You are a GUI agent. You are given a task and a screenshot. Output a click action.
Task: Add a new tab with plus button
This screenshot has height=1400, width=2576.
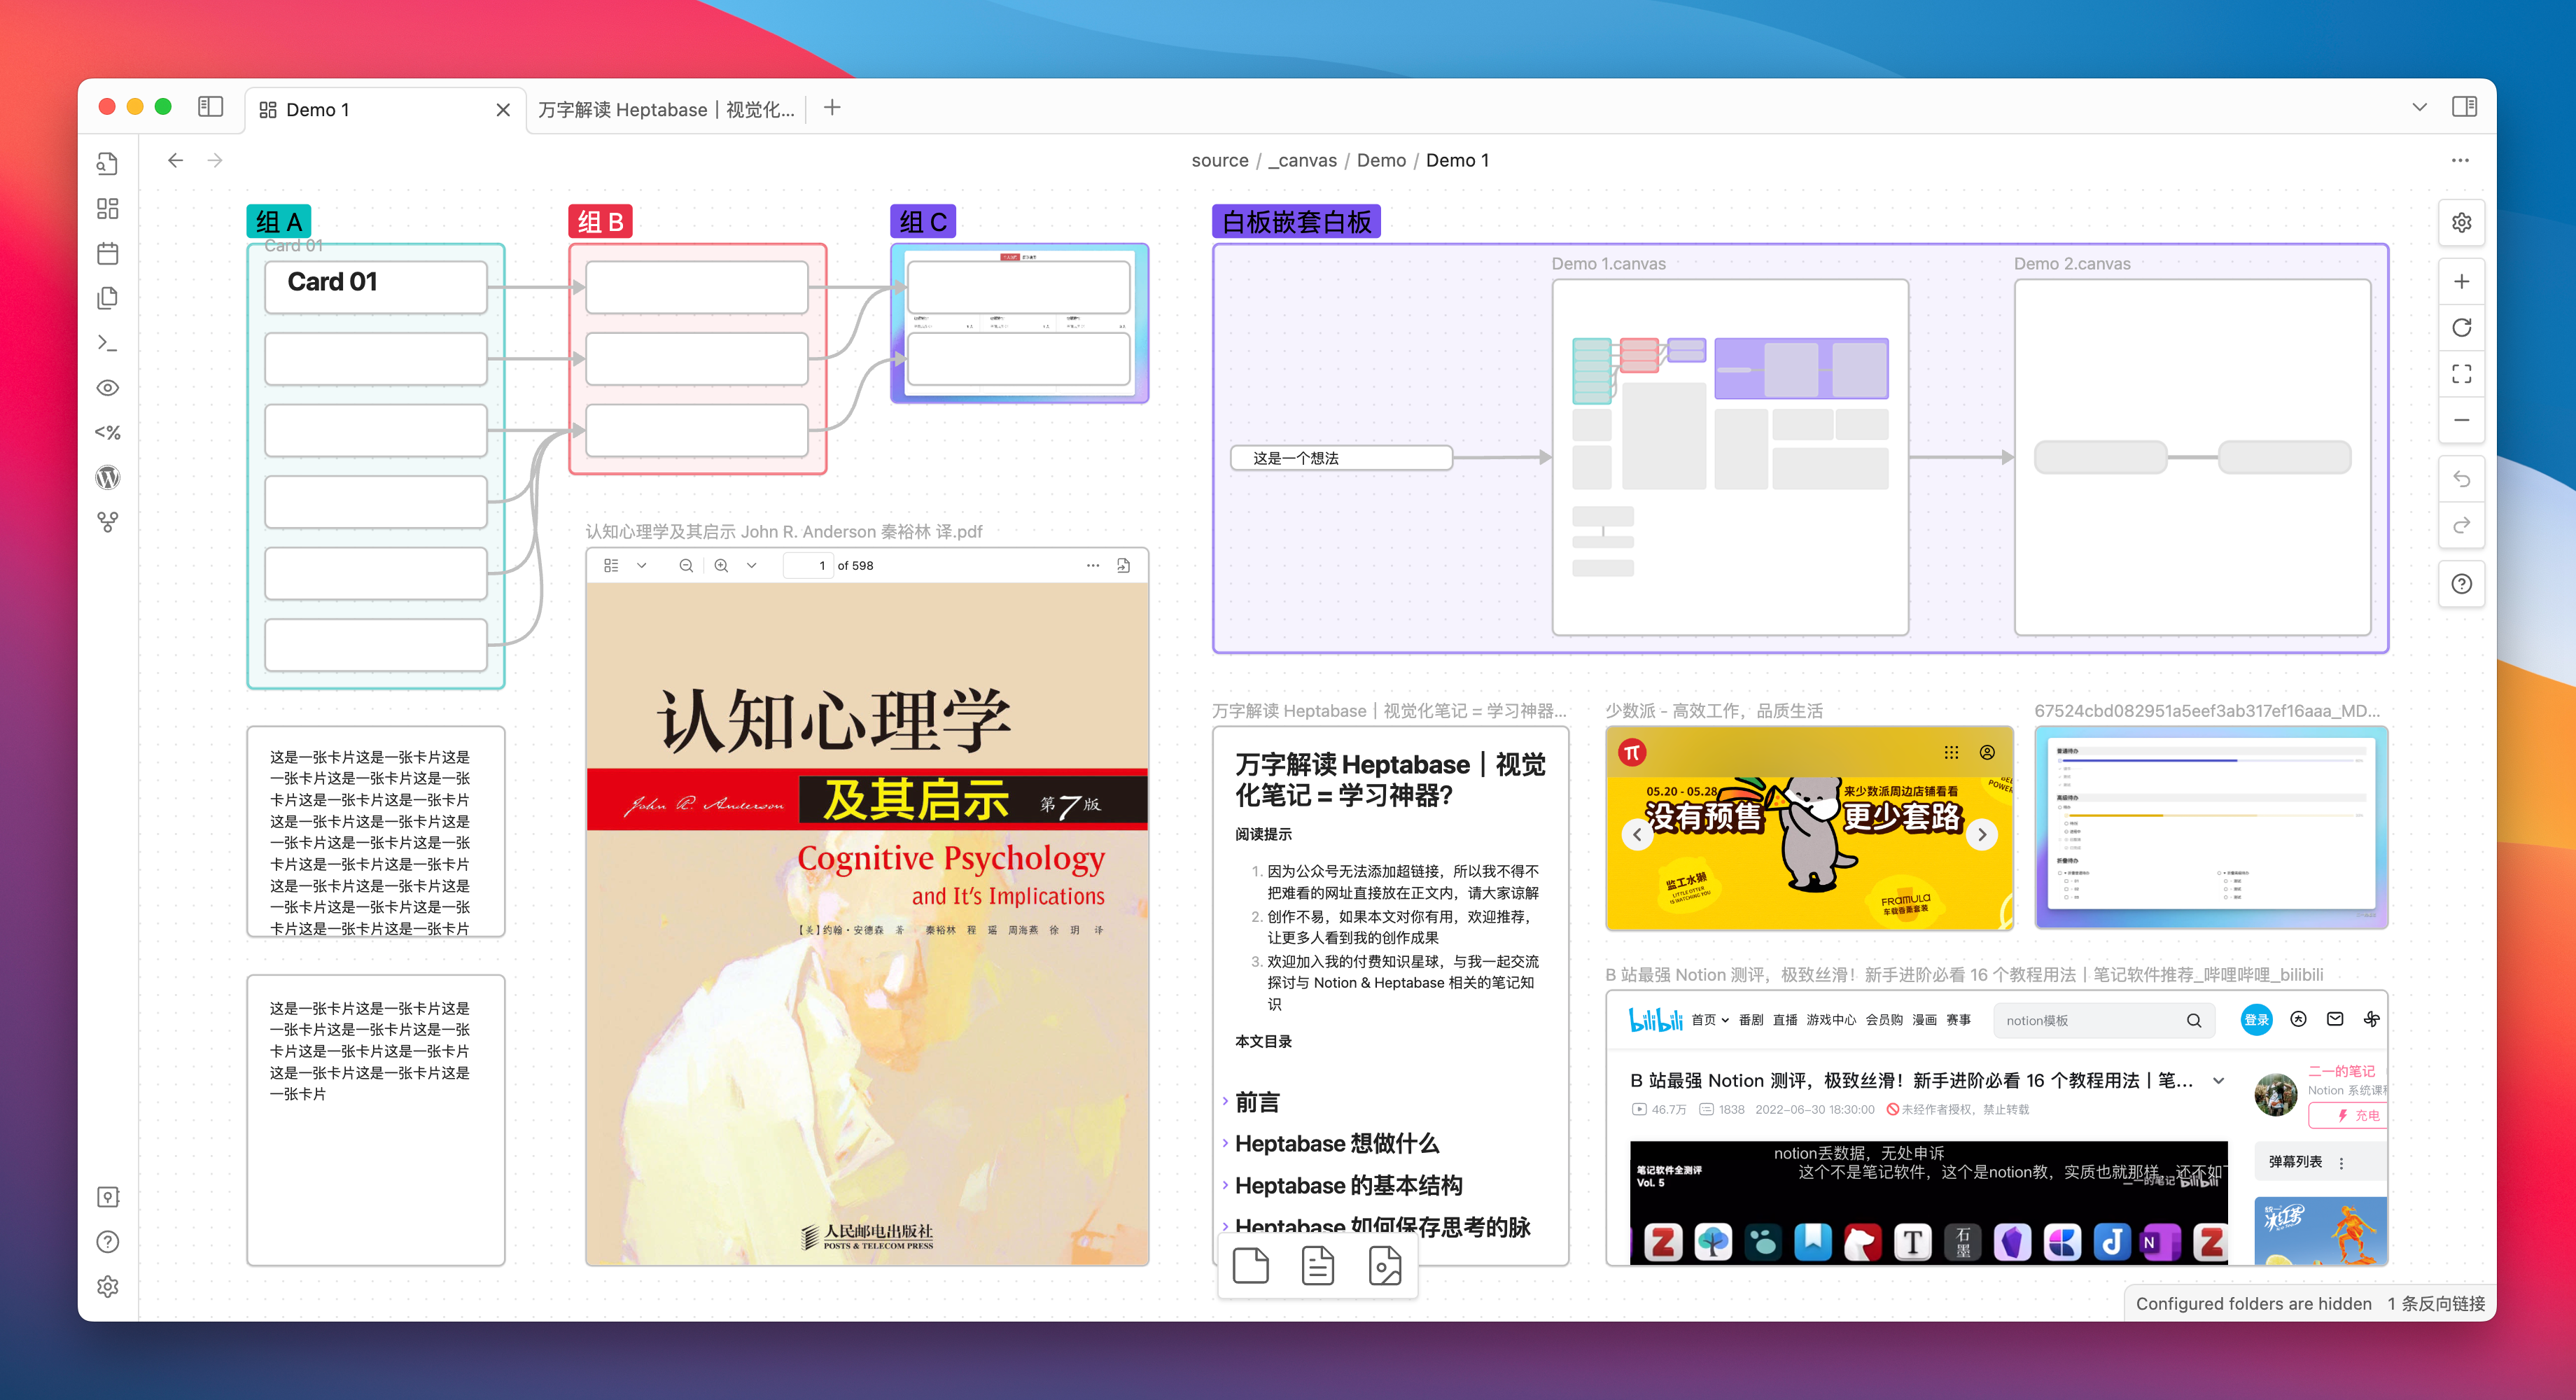[832, 108]
